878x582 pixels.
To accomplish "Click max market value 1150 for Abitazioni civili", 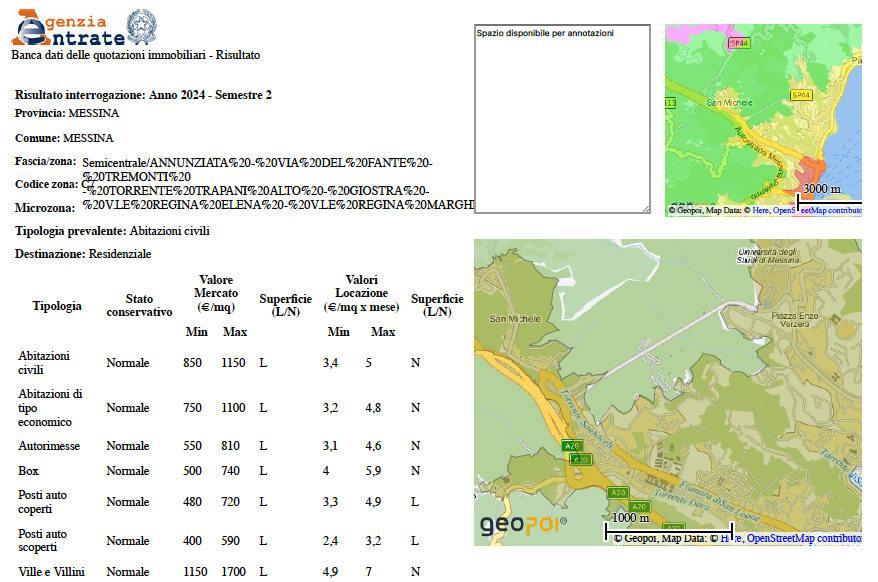I will coord(233,362).
